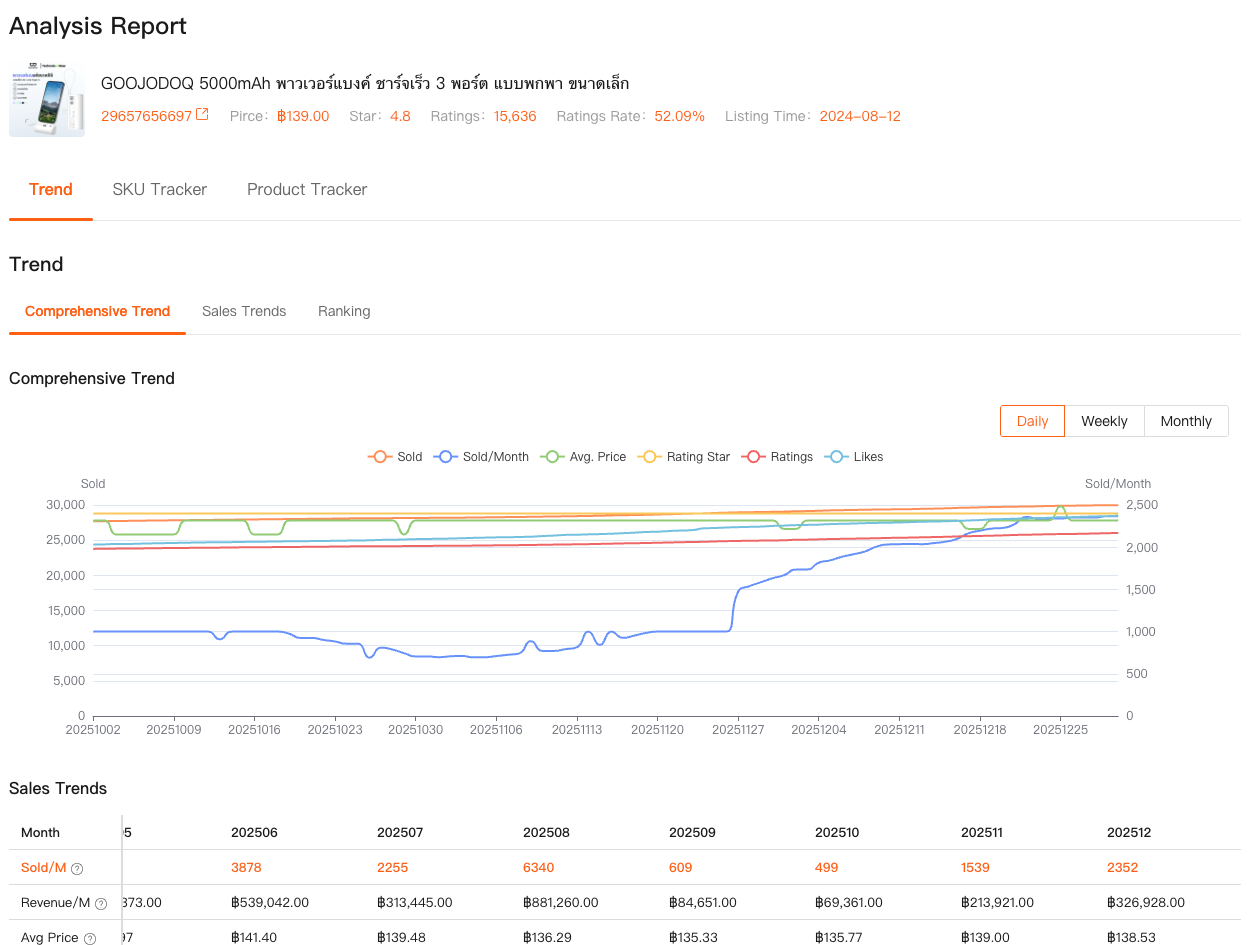
Task: Click the help icon next to Revenue/M
Action: click(101, 903)
